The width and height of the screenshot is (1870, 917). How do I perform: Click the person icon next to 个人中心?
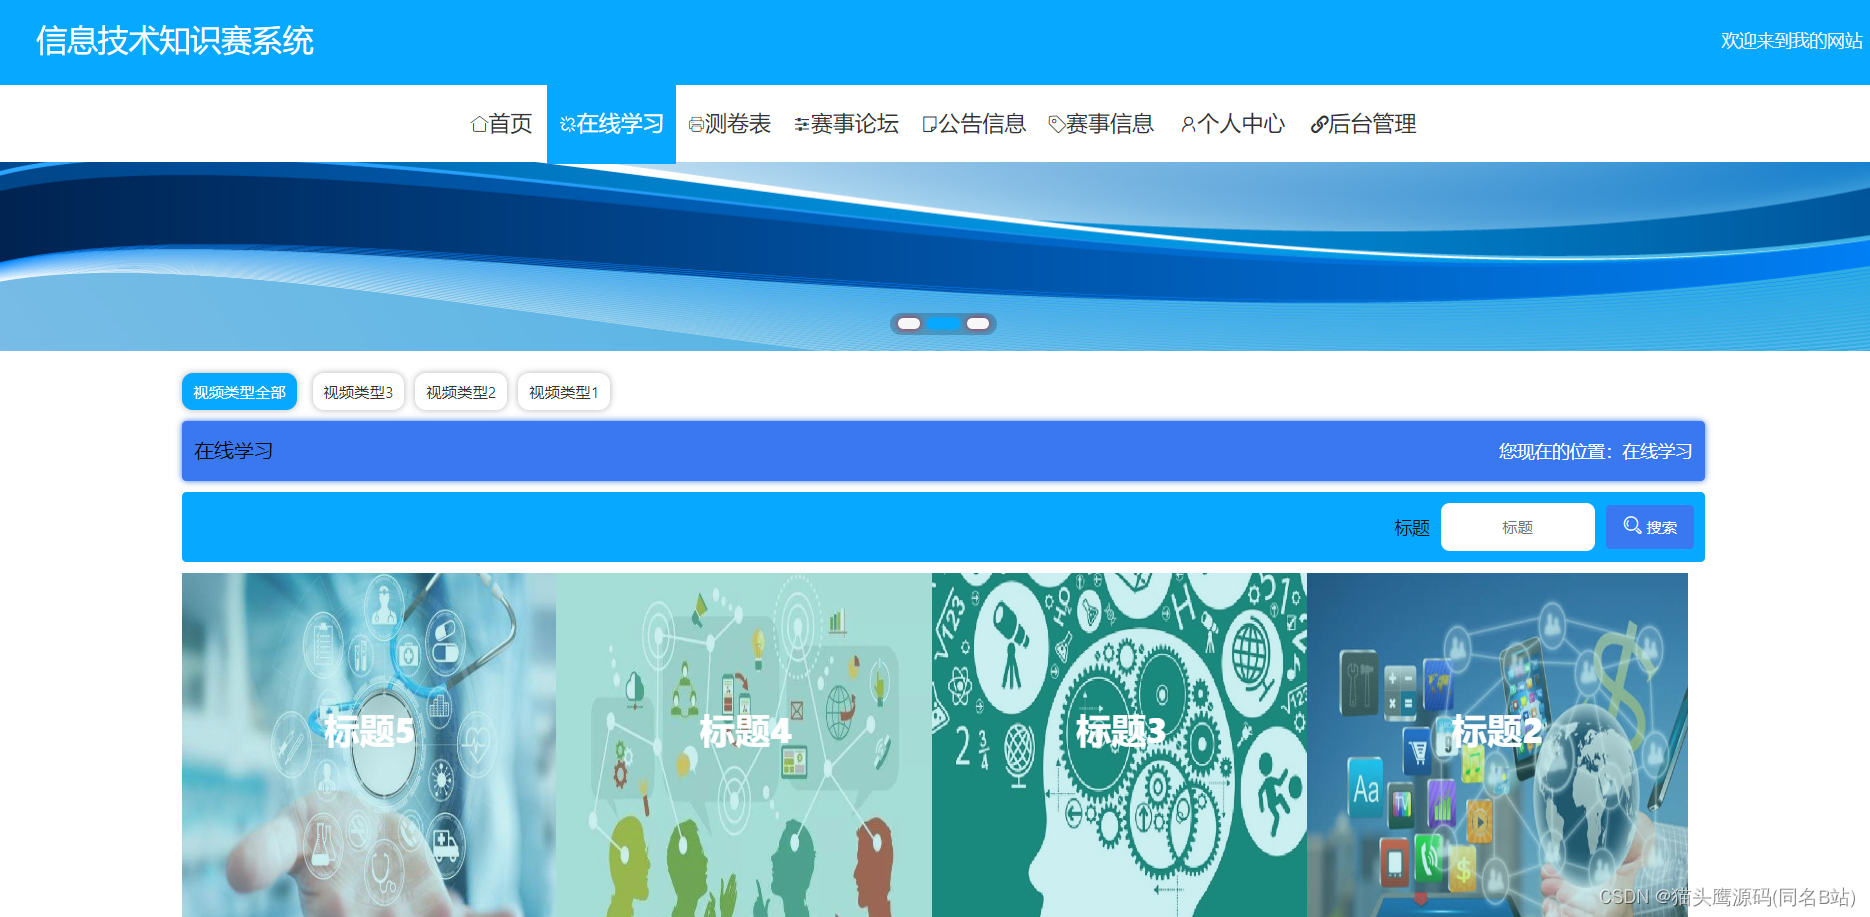pyautogui.click(x=1188, y=123)
